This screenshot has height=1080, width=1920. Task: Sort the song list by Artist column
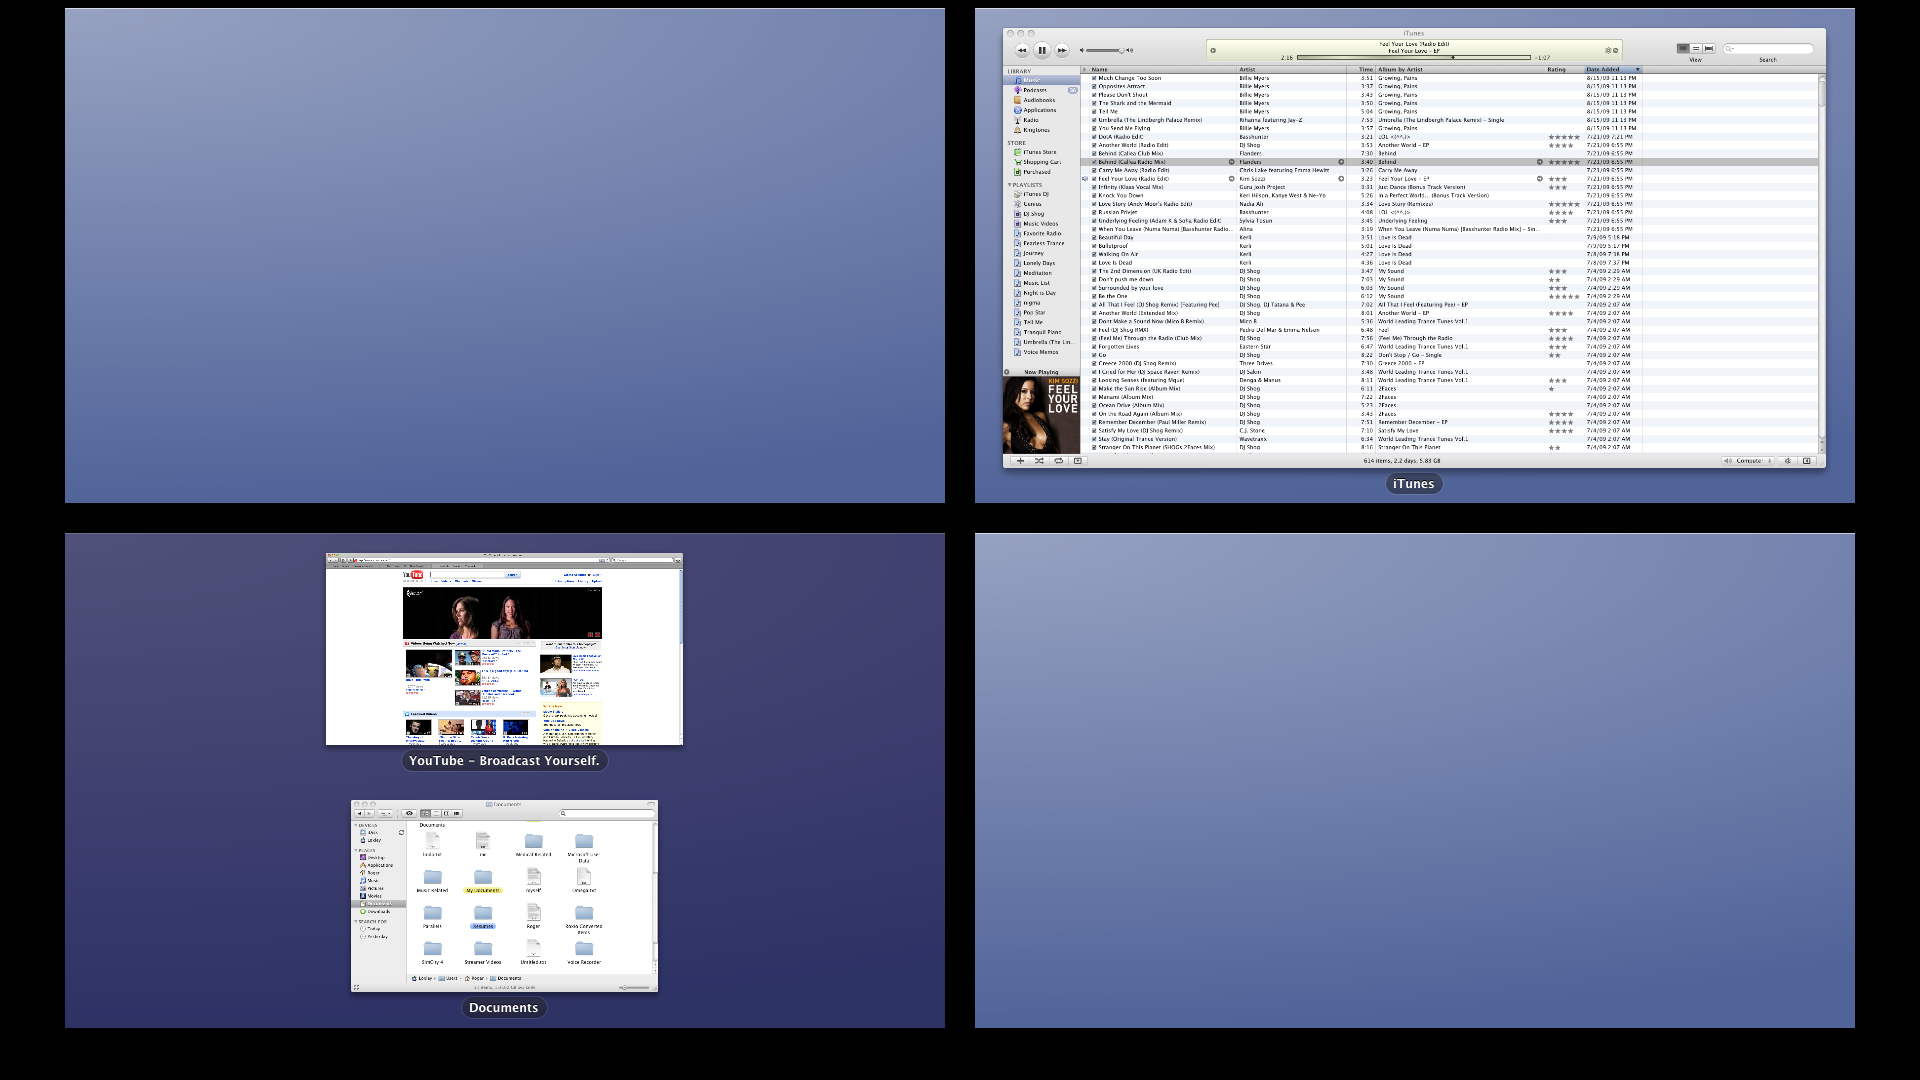[x=1248, y=70]
